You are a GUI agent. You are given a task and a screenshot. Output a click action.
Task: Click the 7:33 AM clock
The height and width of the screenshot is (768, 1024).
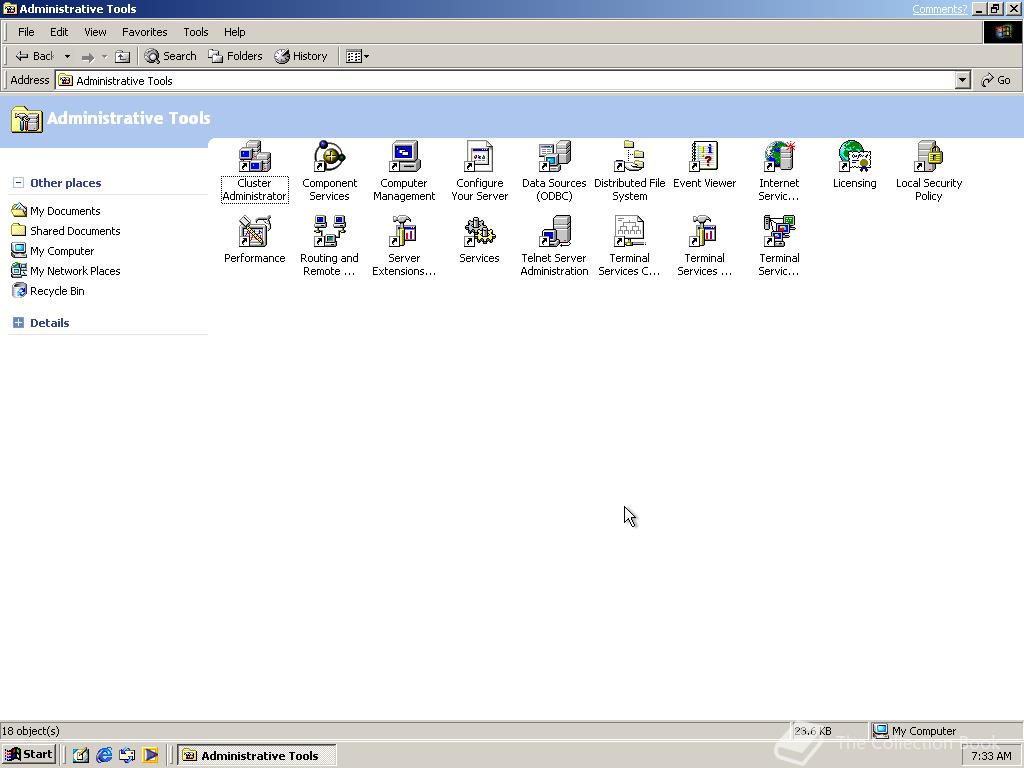pos(991,756)
